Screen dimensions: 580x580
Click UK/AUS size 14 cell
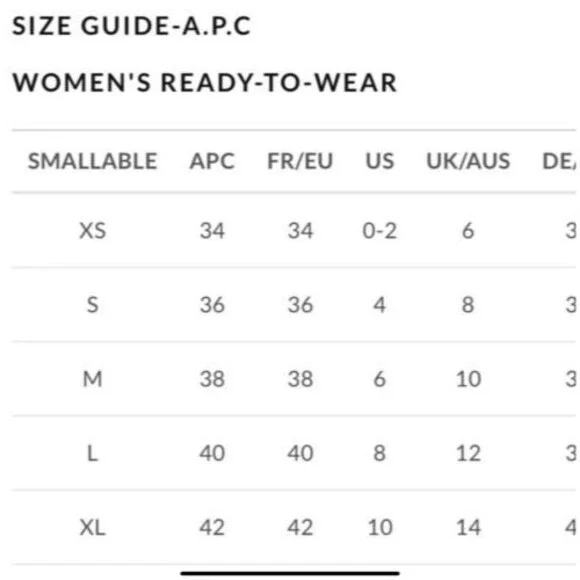coord(468,527)
